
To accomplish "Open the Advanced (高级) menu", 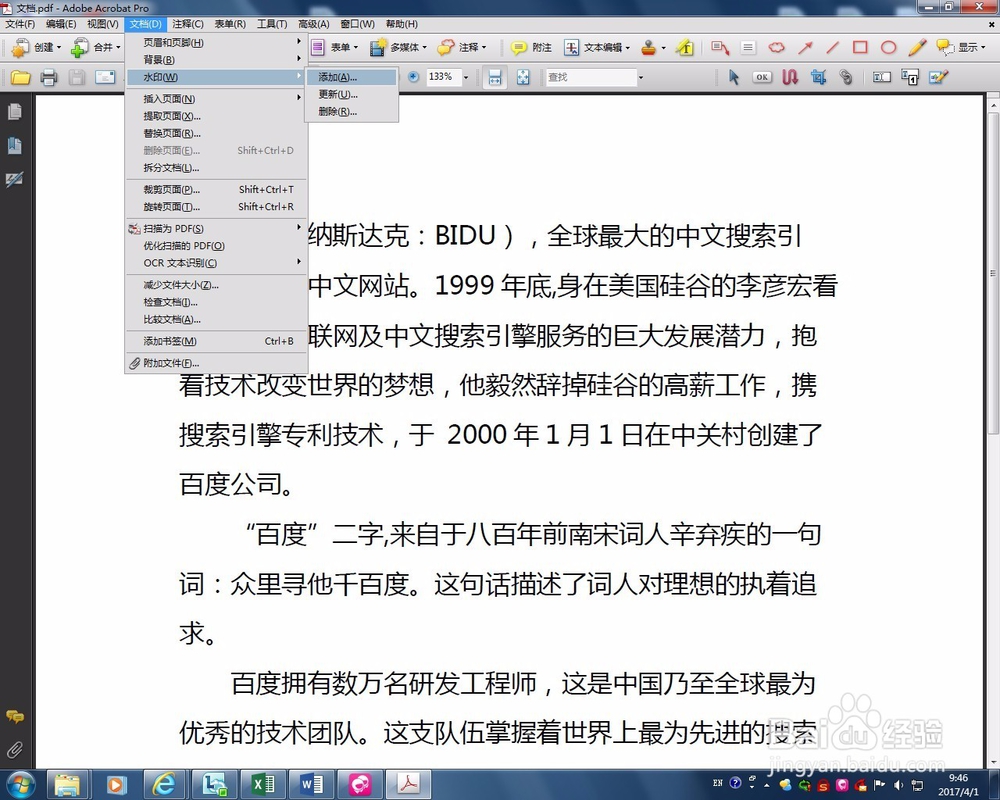I will pyautogui.click(x=314, y=24).
